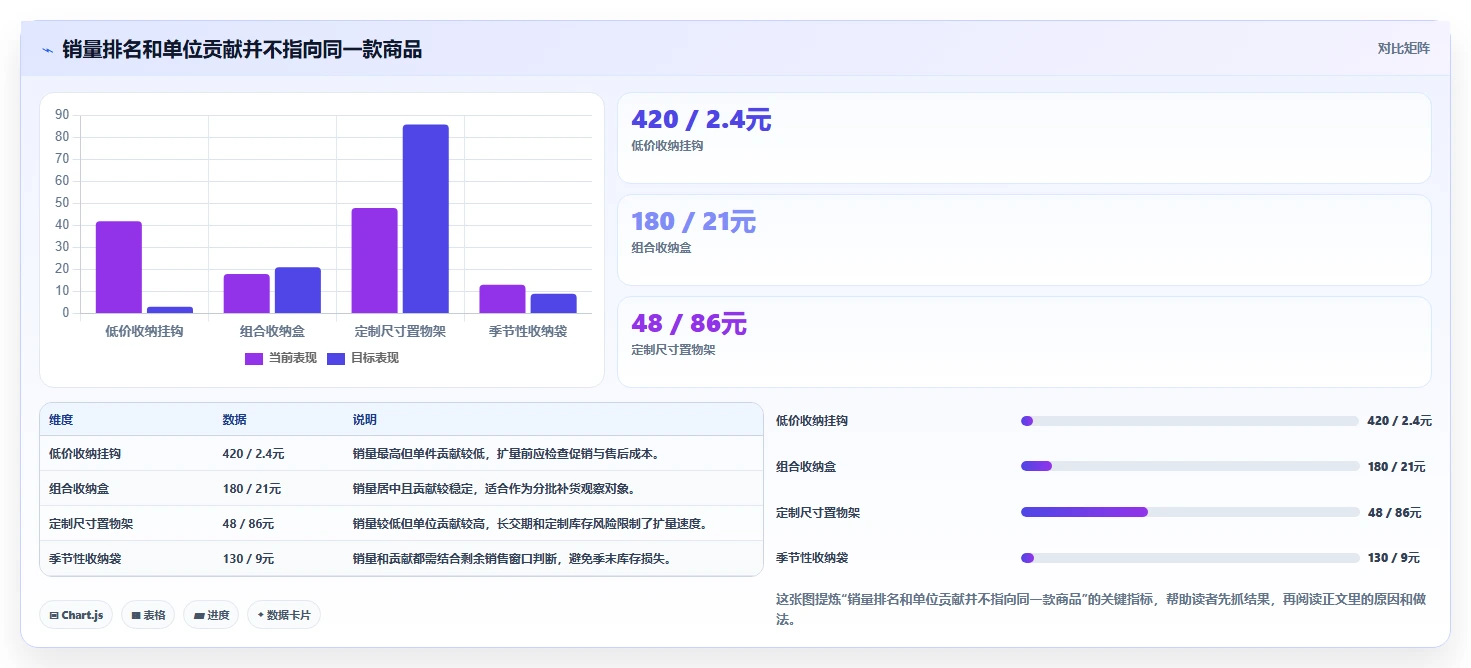Click the description starting 销量和贡献都需结合
This screenshot has width=1471, height=668.
pyautogui.click(x=512, y=559)
